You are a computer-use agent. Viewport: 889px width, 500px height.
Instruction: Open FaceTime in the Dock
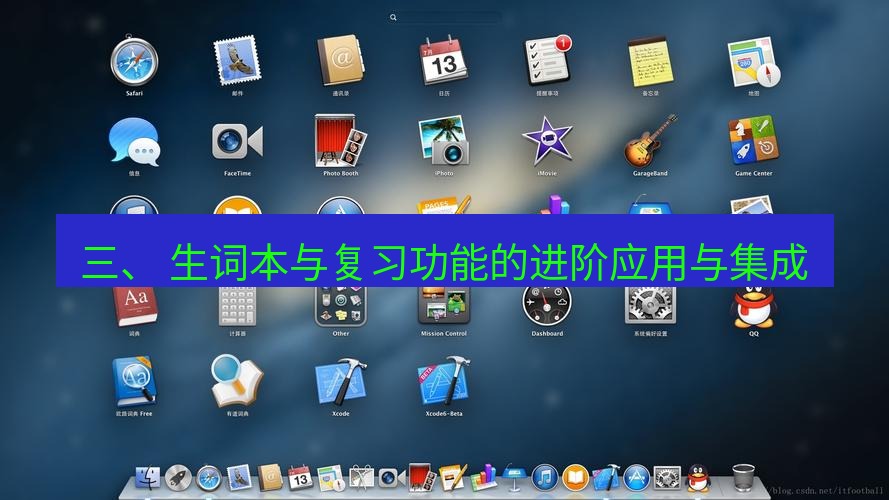(391, 478)
